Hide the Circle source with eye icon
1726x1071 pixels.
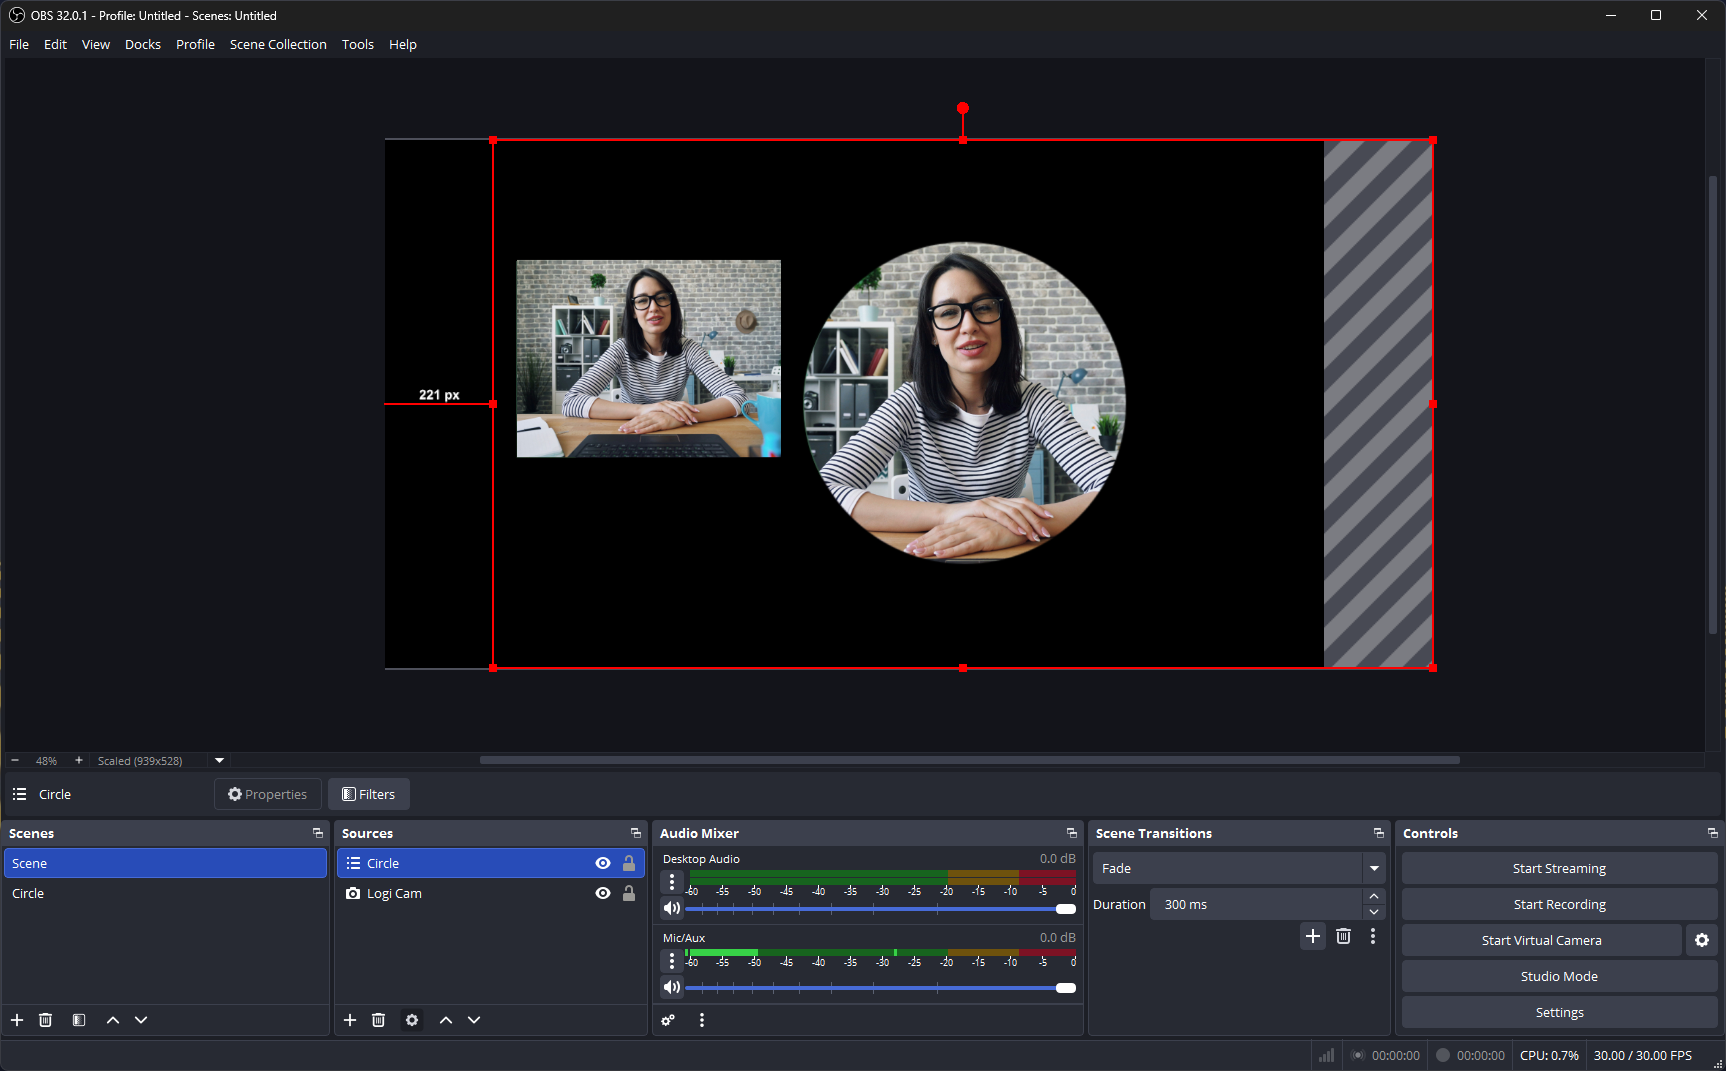point(603,863)
